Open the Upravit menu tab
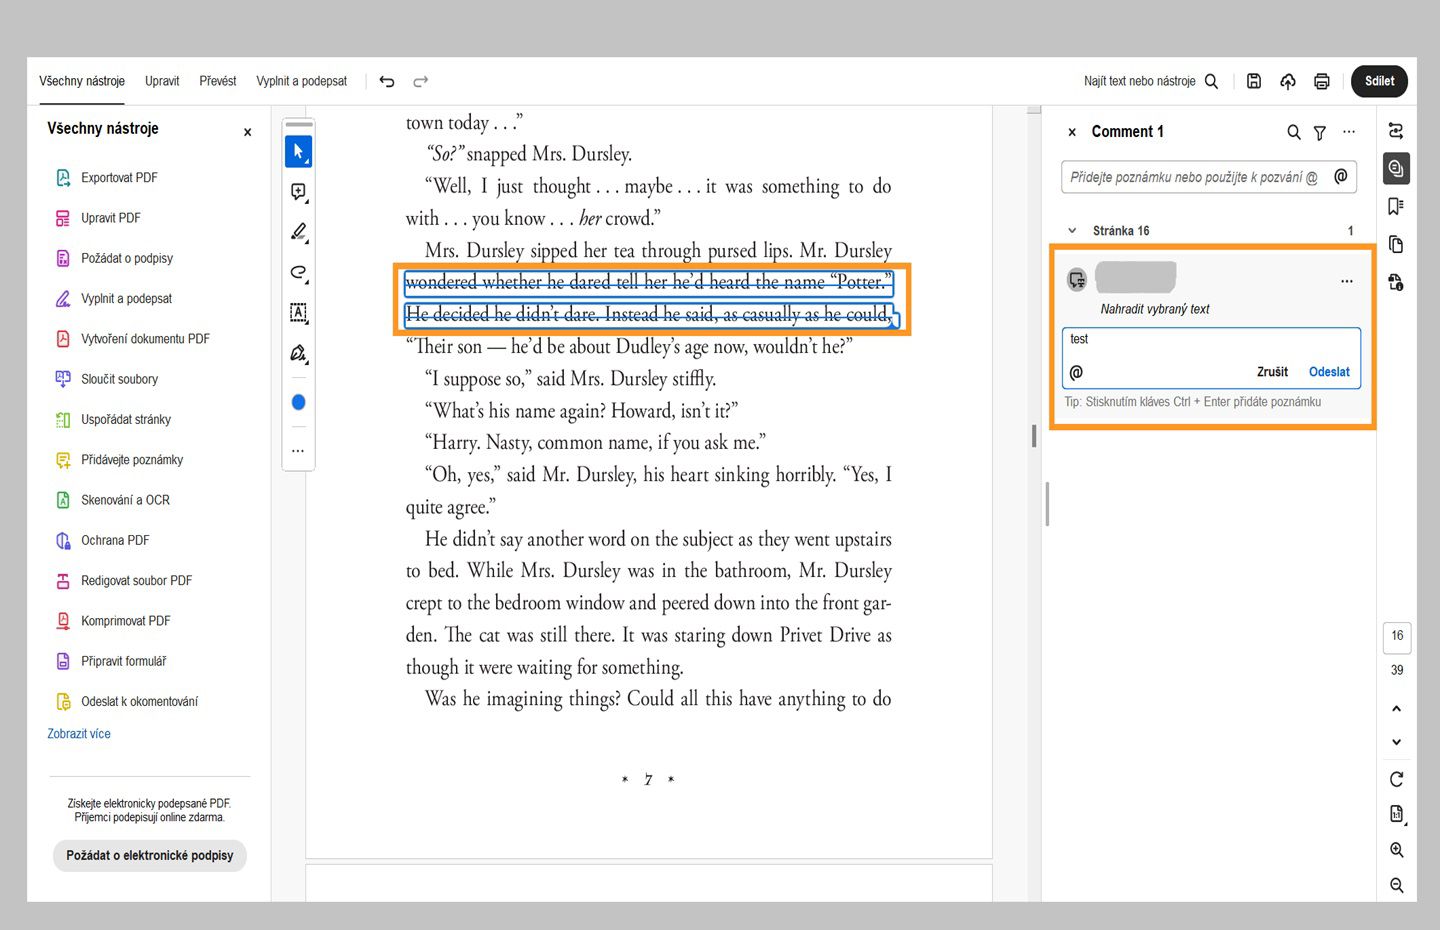Screen dimensions: 1440x930 tap(162, 81)
